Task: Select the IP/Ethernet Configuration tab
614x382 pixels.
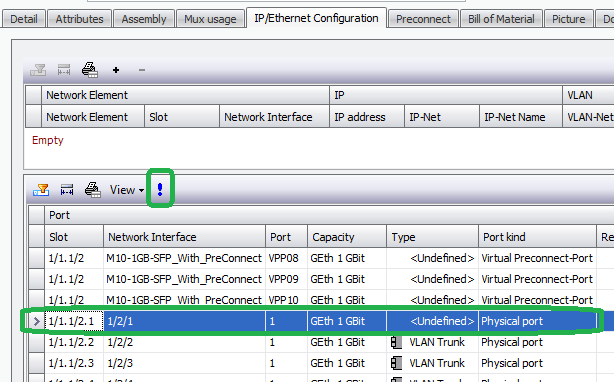Action: [316, 18]
